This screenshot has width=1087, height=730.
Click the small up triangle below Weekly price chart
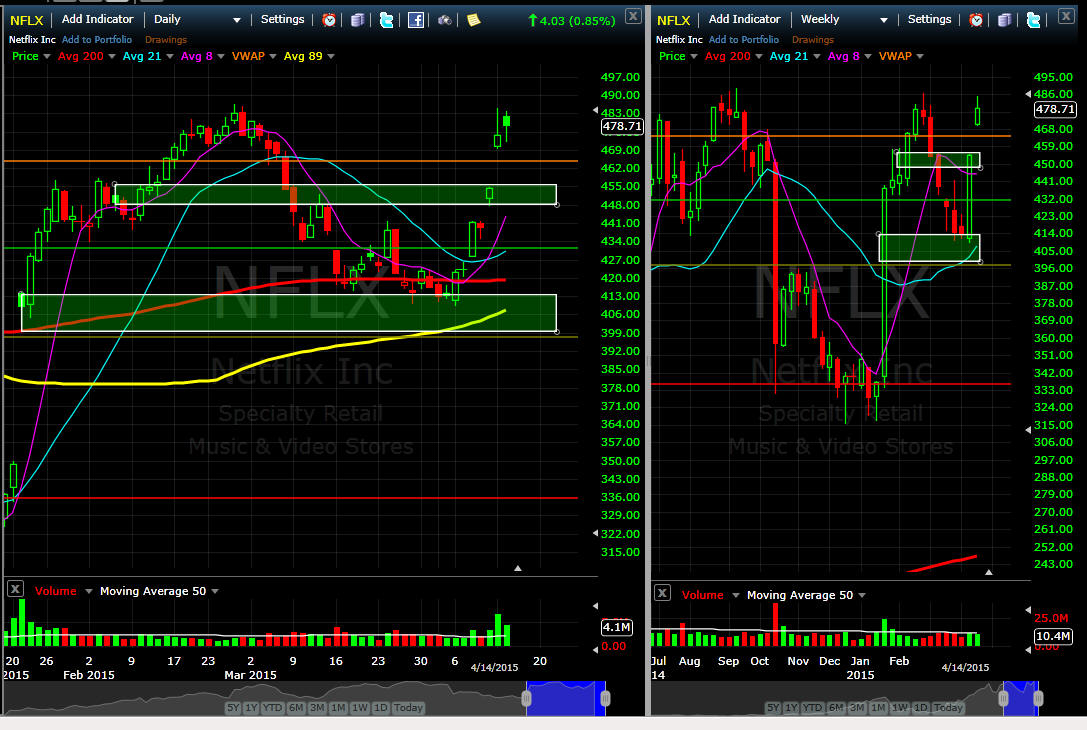tap(989, 572)
